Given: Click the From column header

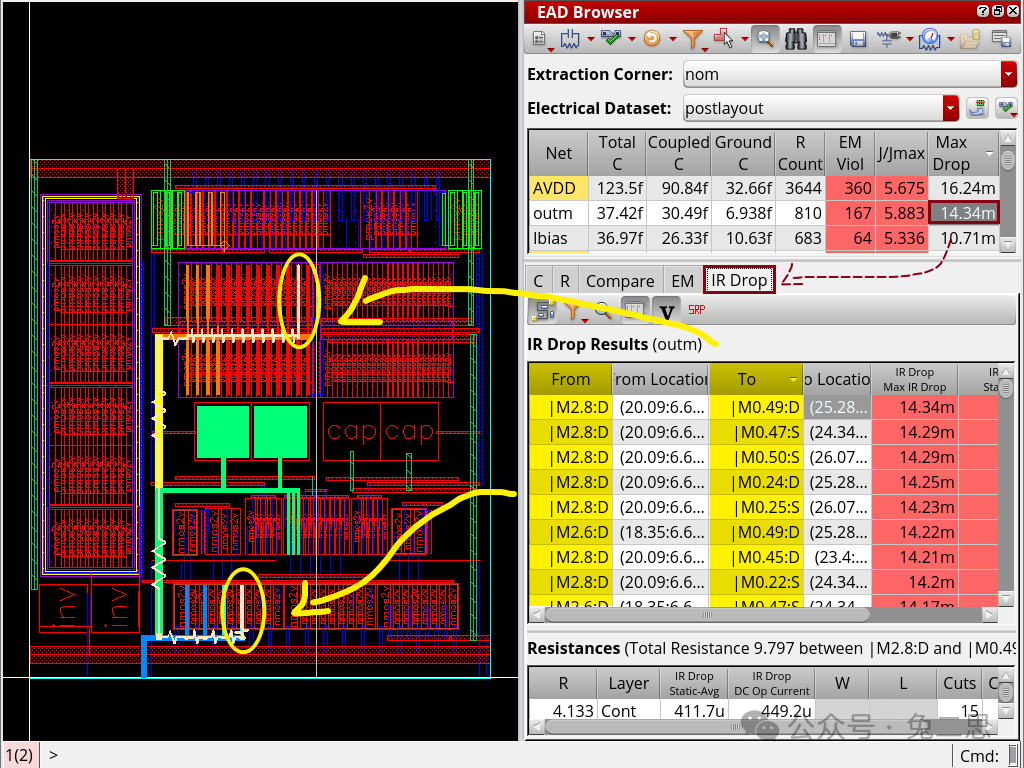Looking at the screenshot, I should (x=570, y=379).
